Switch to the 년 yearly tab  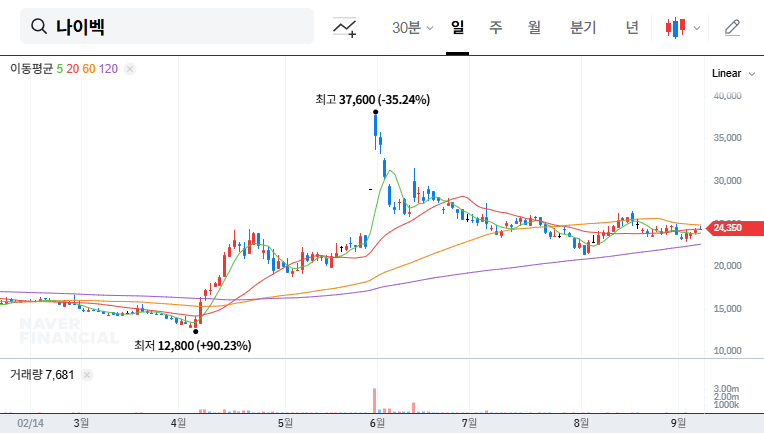coord(632,27)
